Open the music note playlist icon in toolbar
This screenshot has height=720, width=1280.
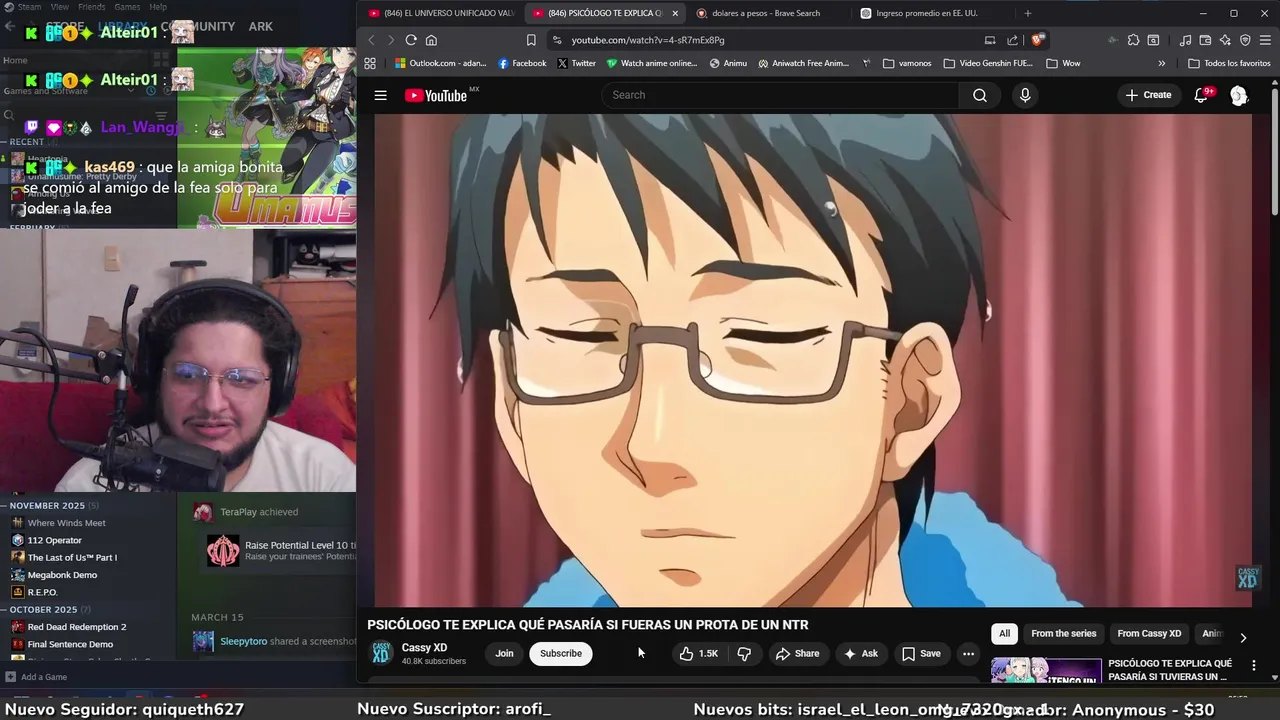(x=1185, y=40)
